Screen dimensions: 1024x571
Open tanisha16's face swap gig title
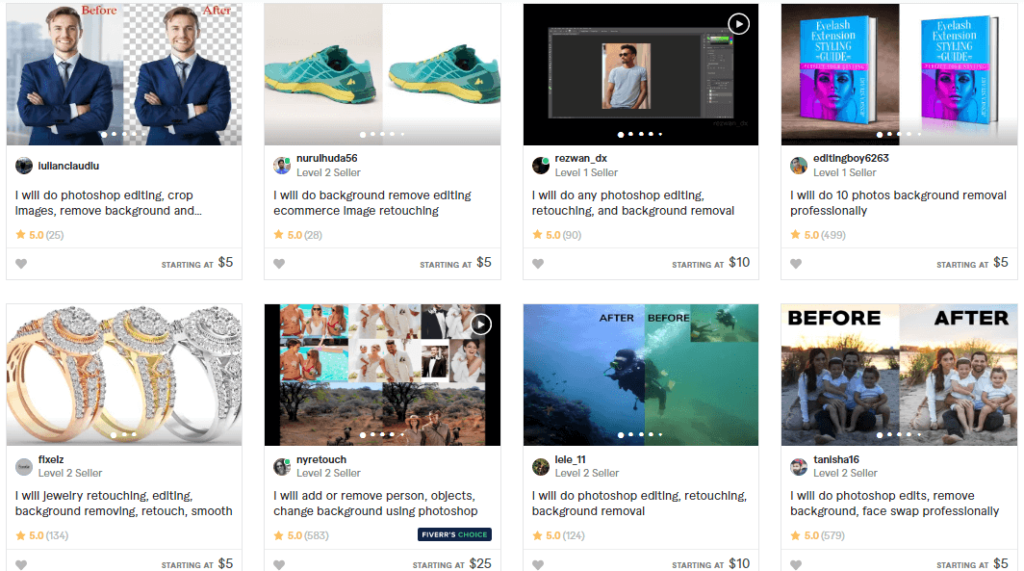click(894, 503)
